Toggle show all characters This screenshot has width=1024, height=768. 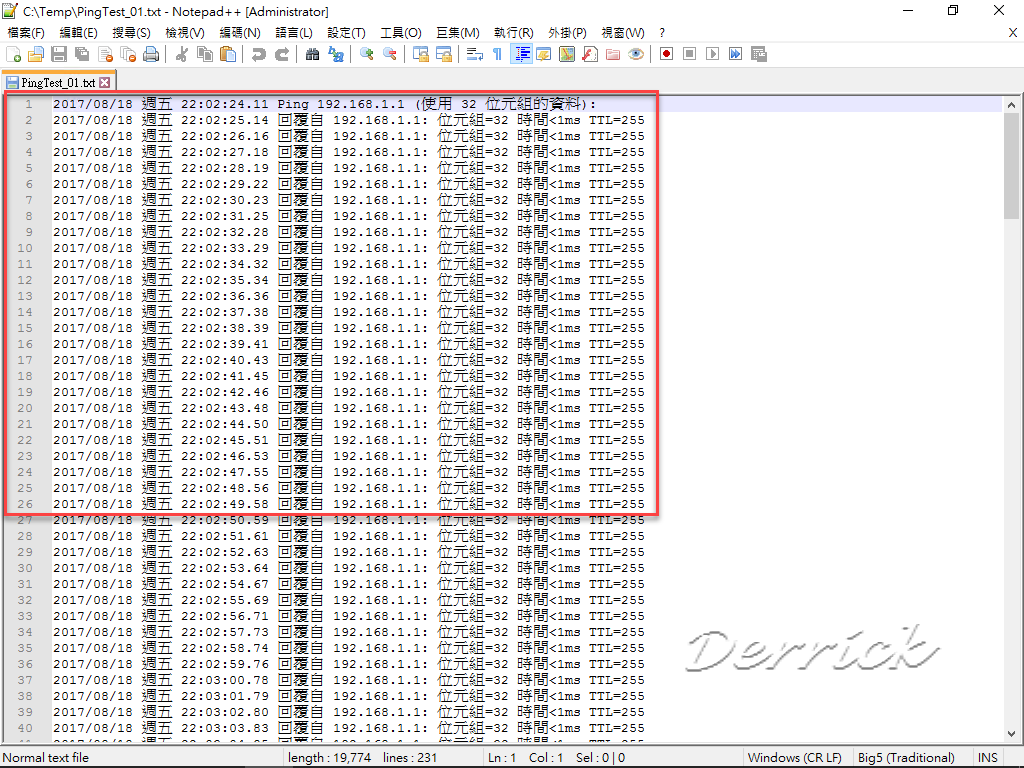pyautogui.click(x=496, y=54)
